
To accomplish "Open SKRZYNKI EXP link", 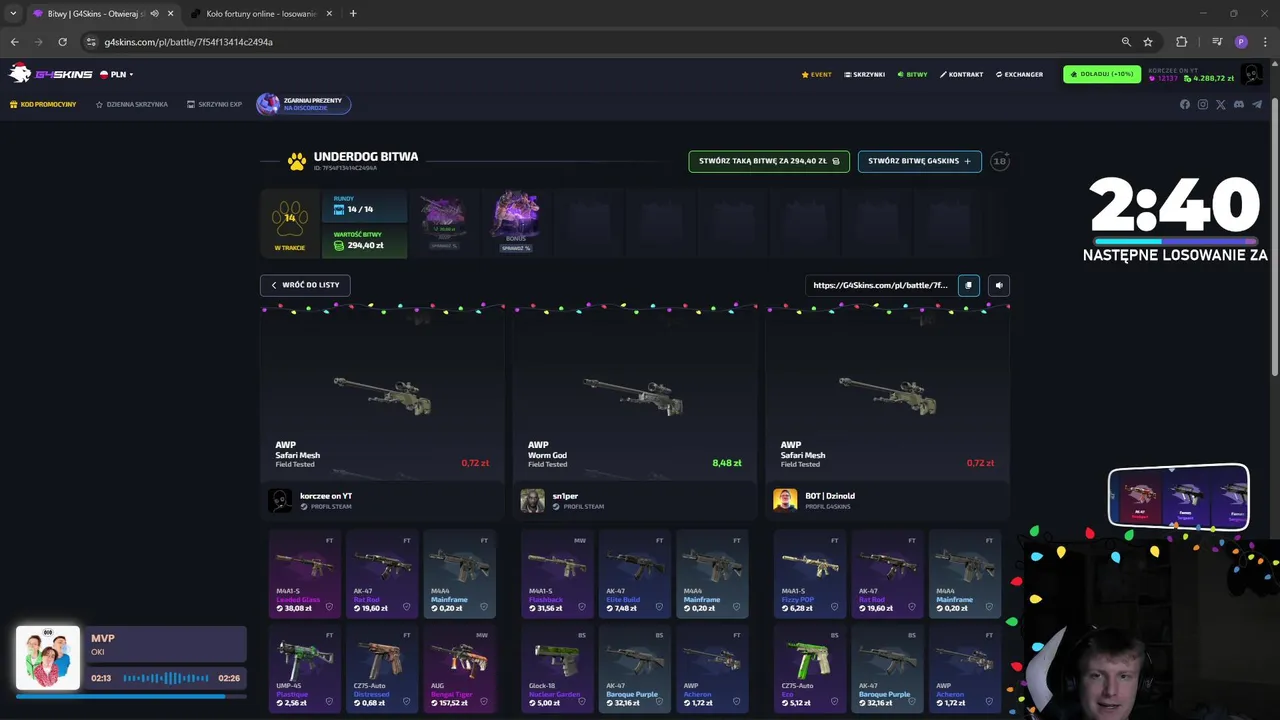I will click(x=214, y=104).
